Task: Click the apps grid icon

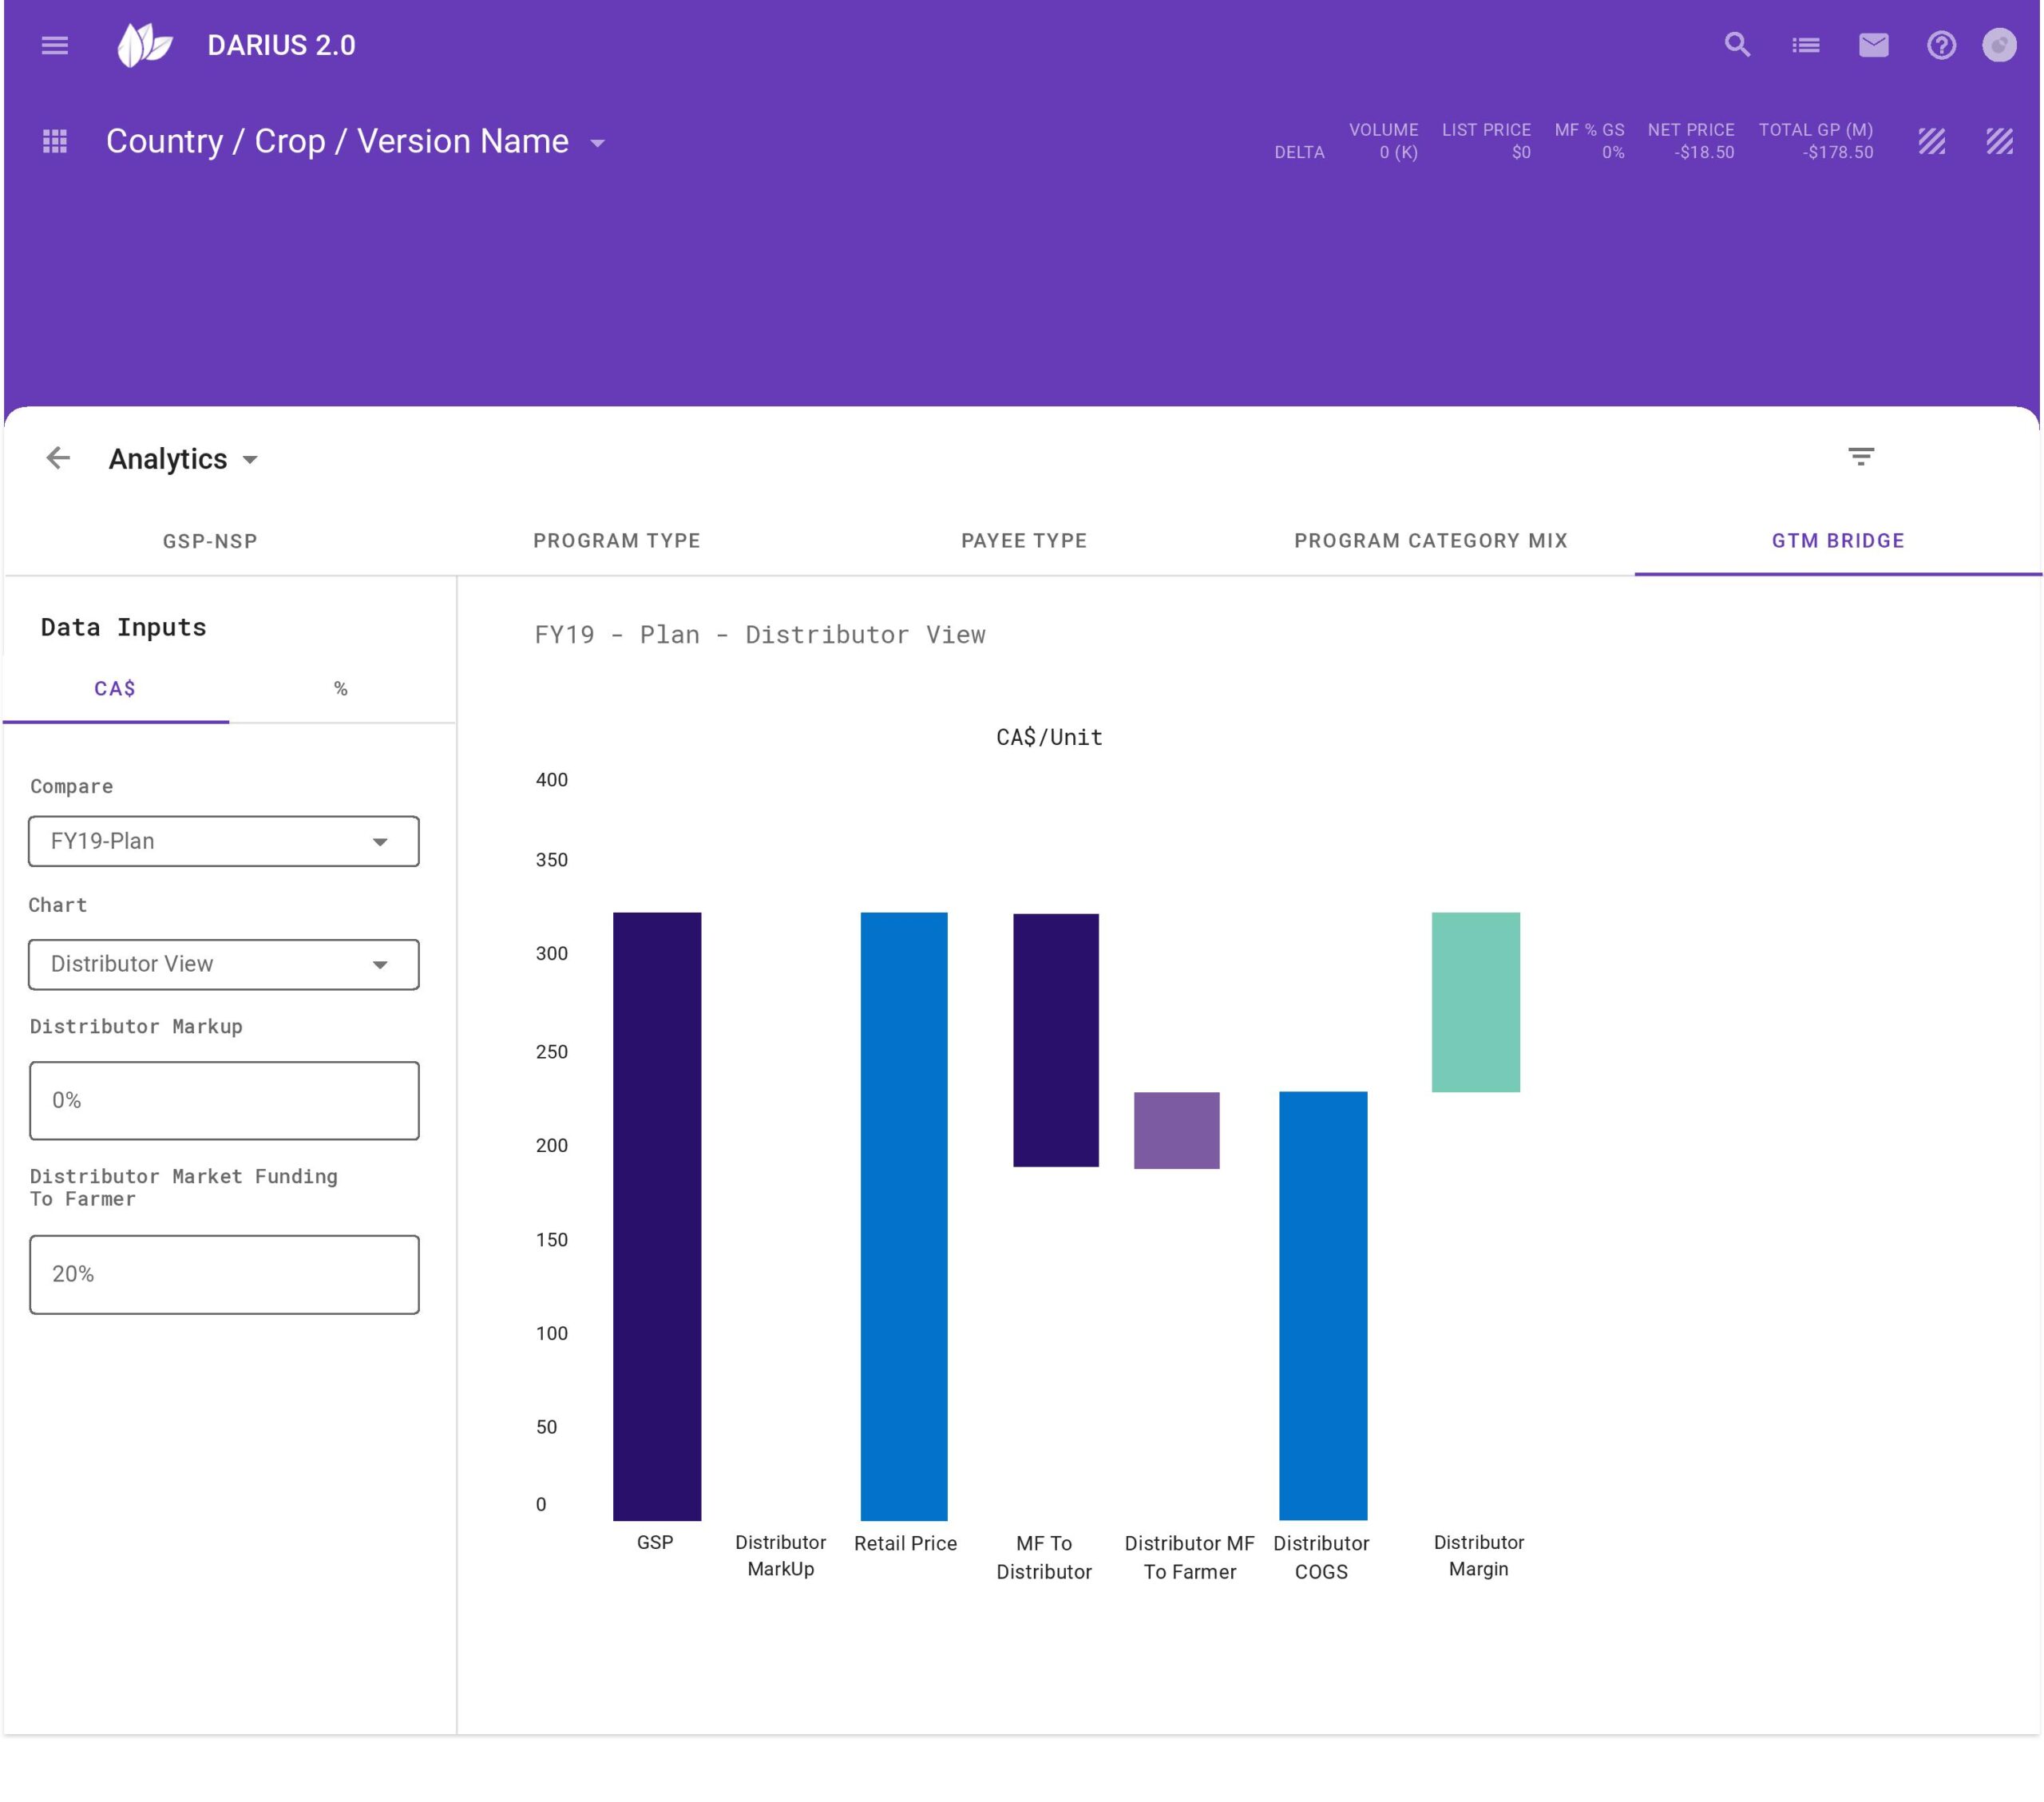Action: [55, 141]
